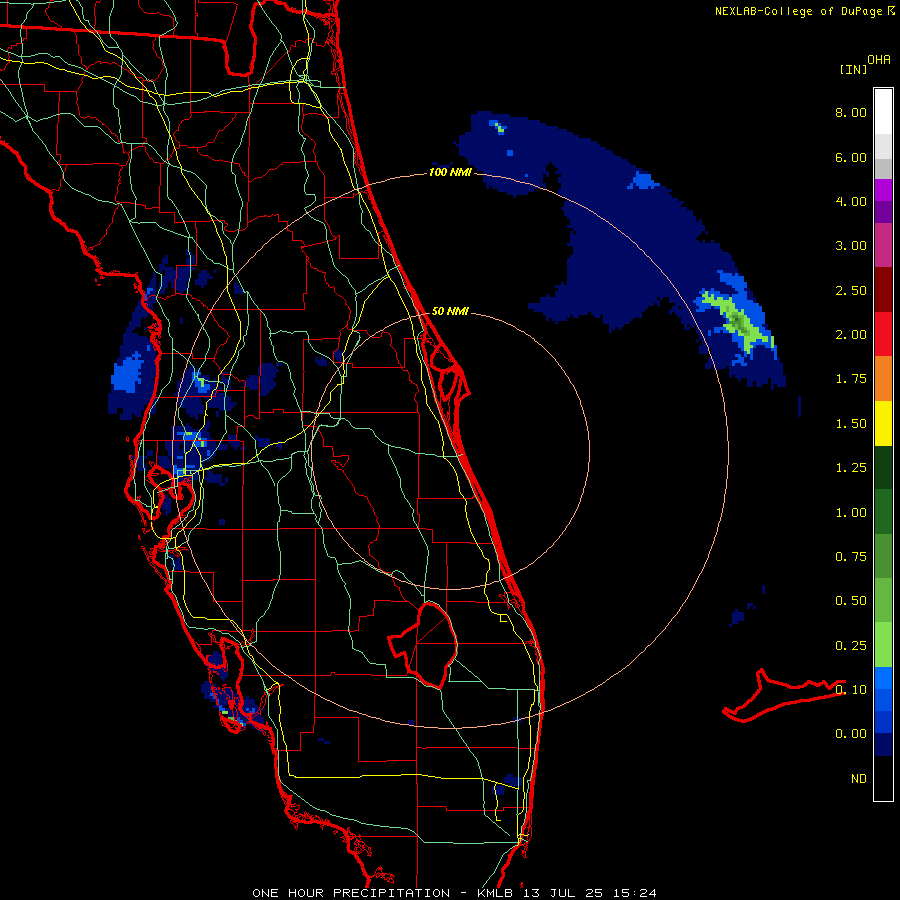
Task: Click inside the Lake Okeechobee outline
Action: pos(432,646)
